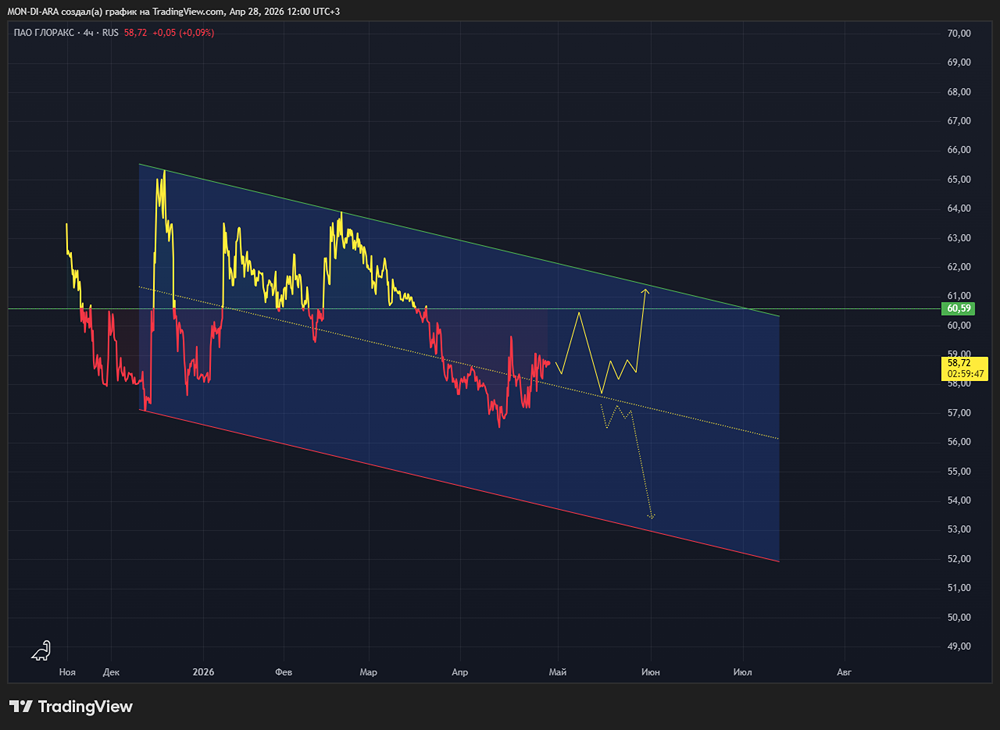
Task: Click the Июн month label on time axis
Action: click(651, 672)
